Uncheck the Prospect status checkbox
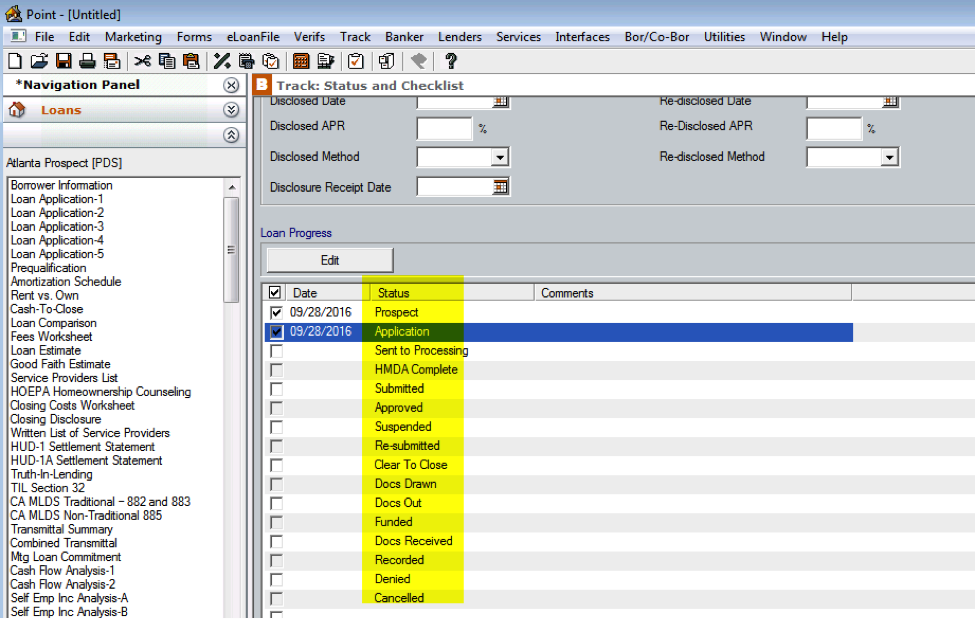Screen dimensions: 975x619 click(276, 313)
